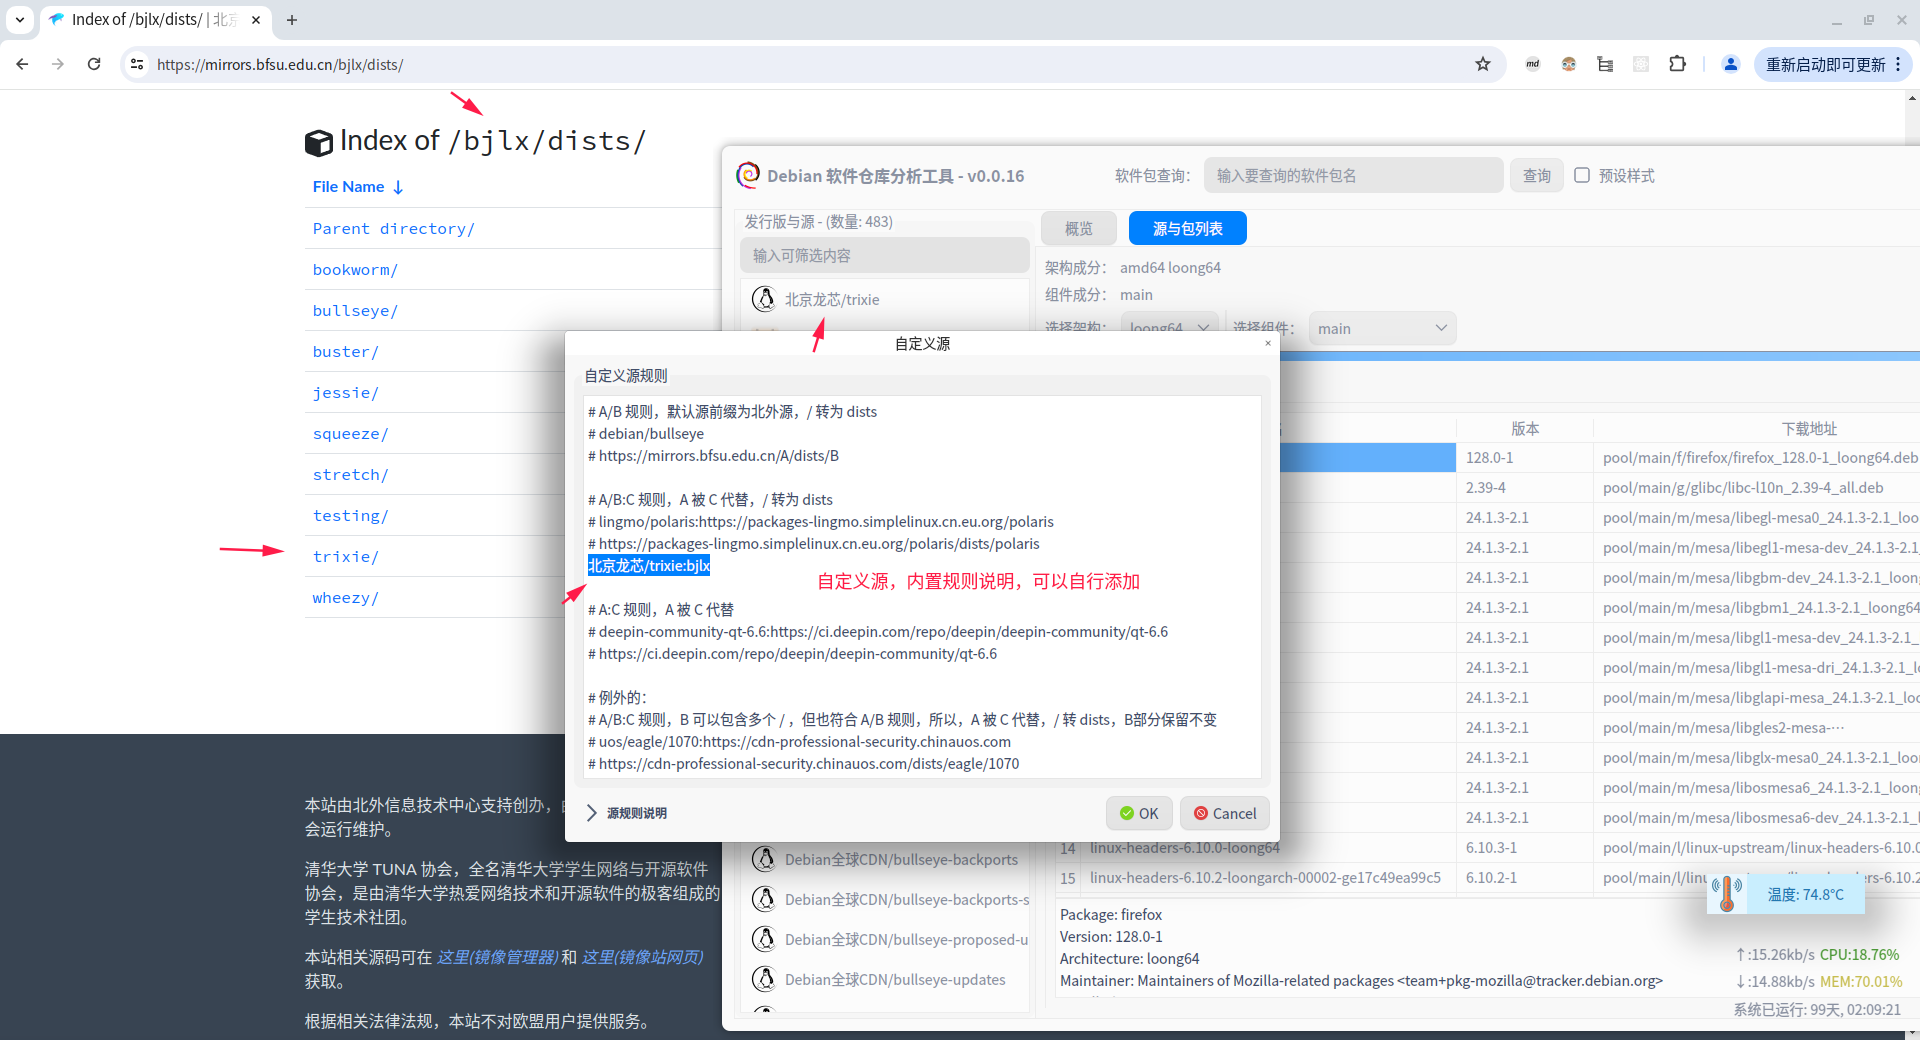
Task: Toggle the 预设样式 checkbox
Action: 1582,175
